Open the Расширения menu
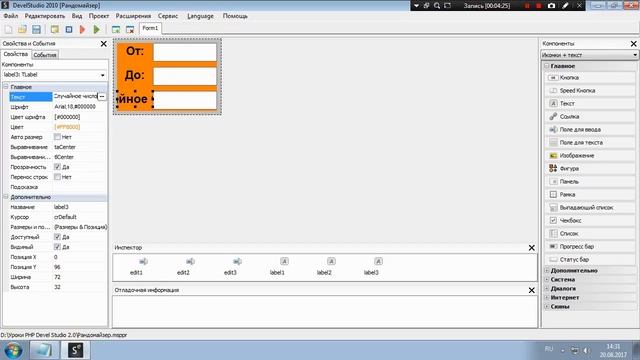The image size is (640, 360). (x=133, y=16)
